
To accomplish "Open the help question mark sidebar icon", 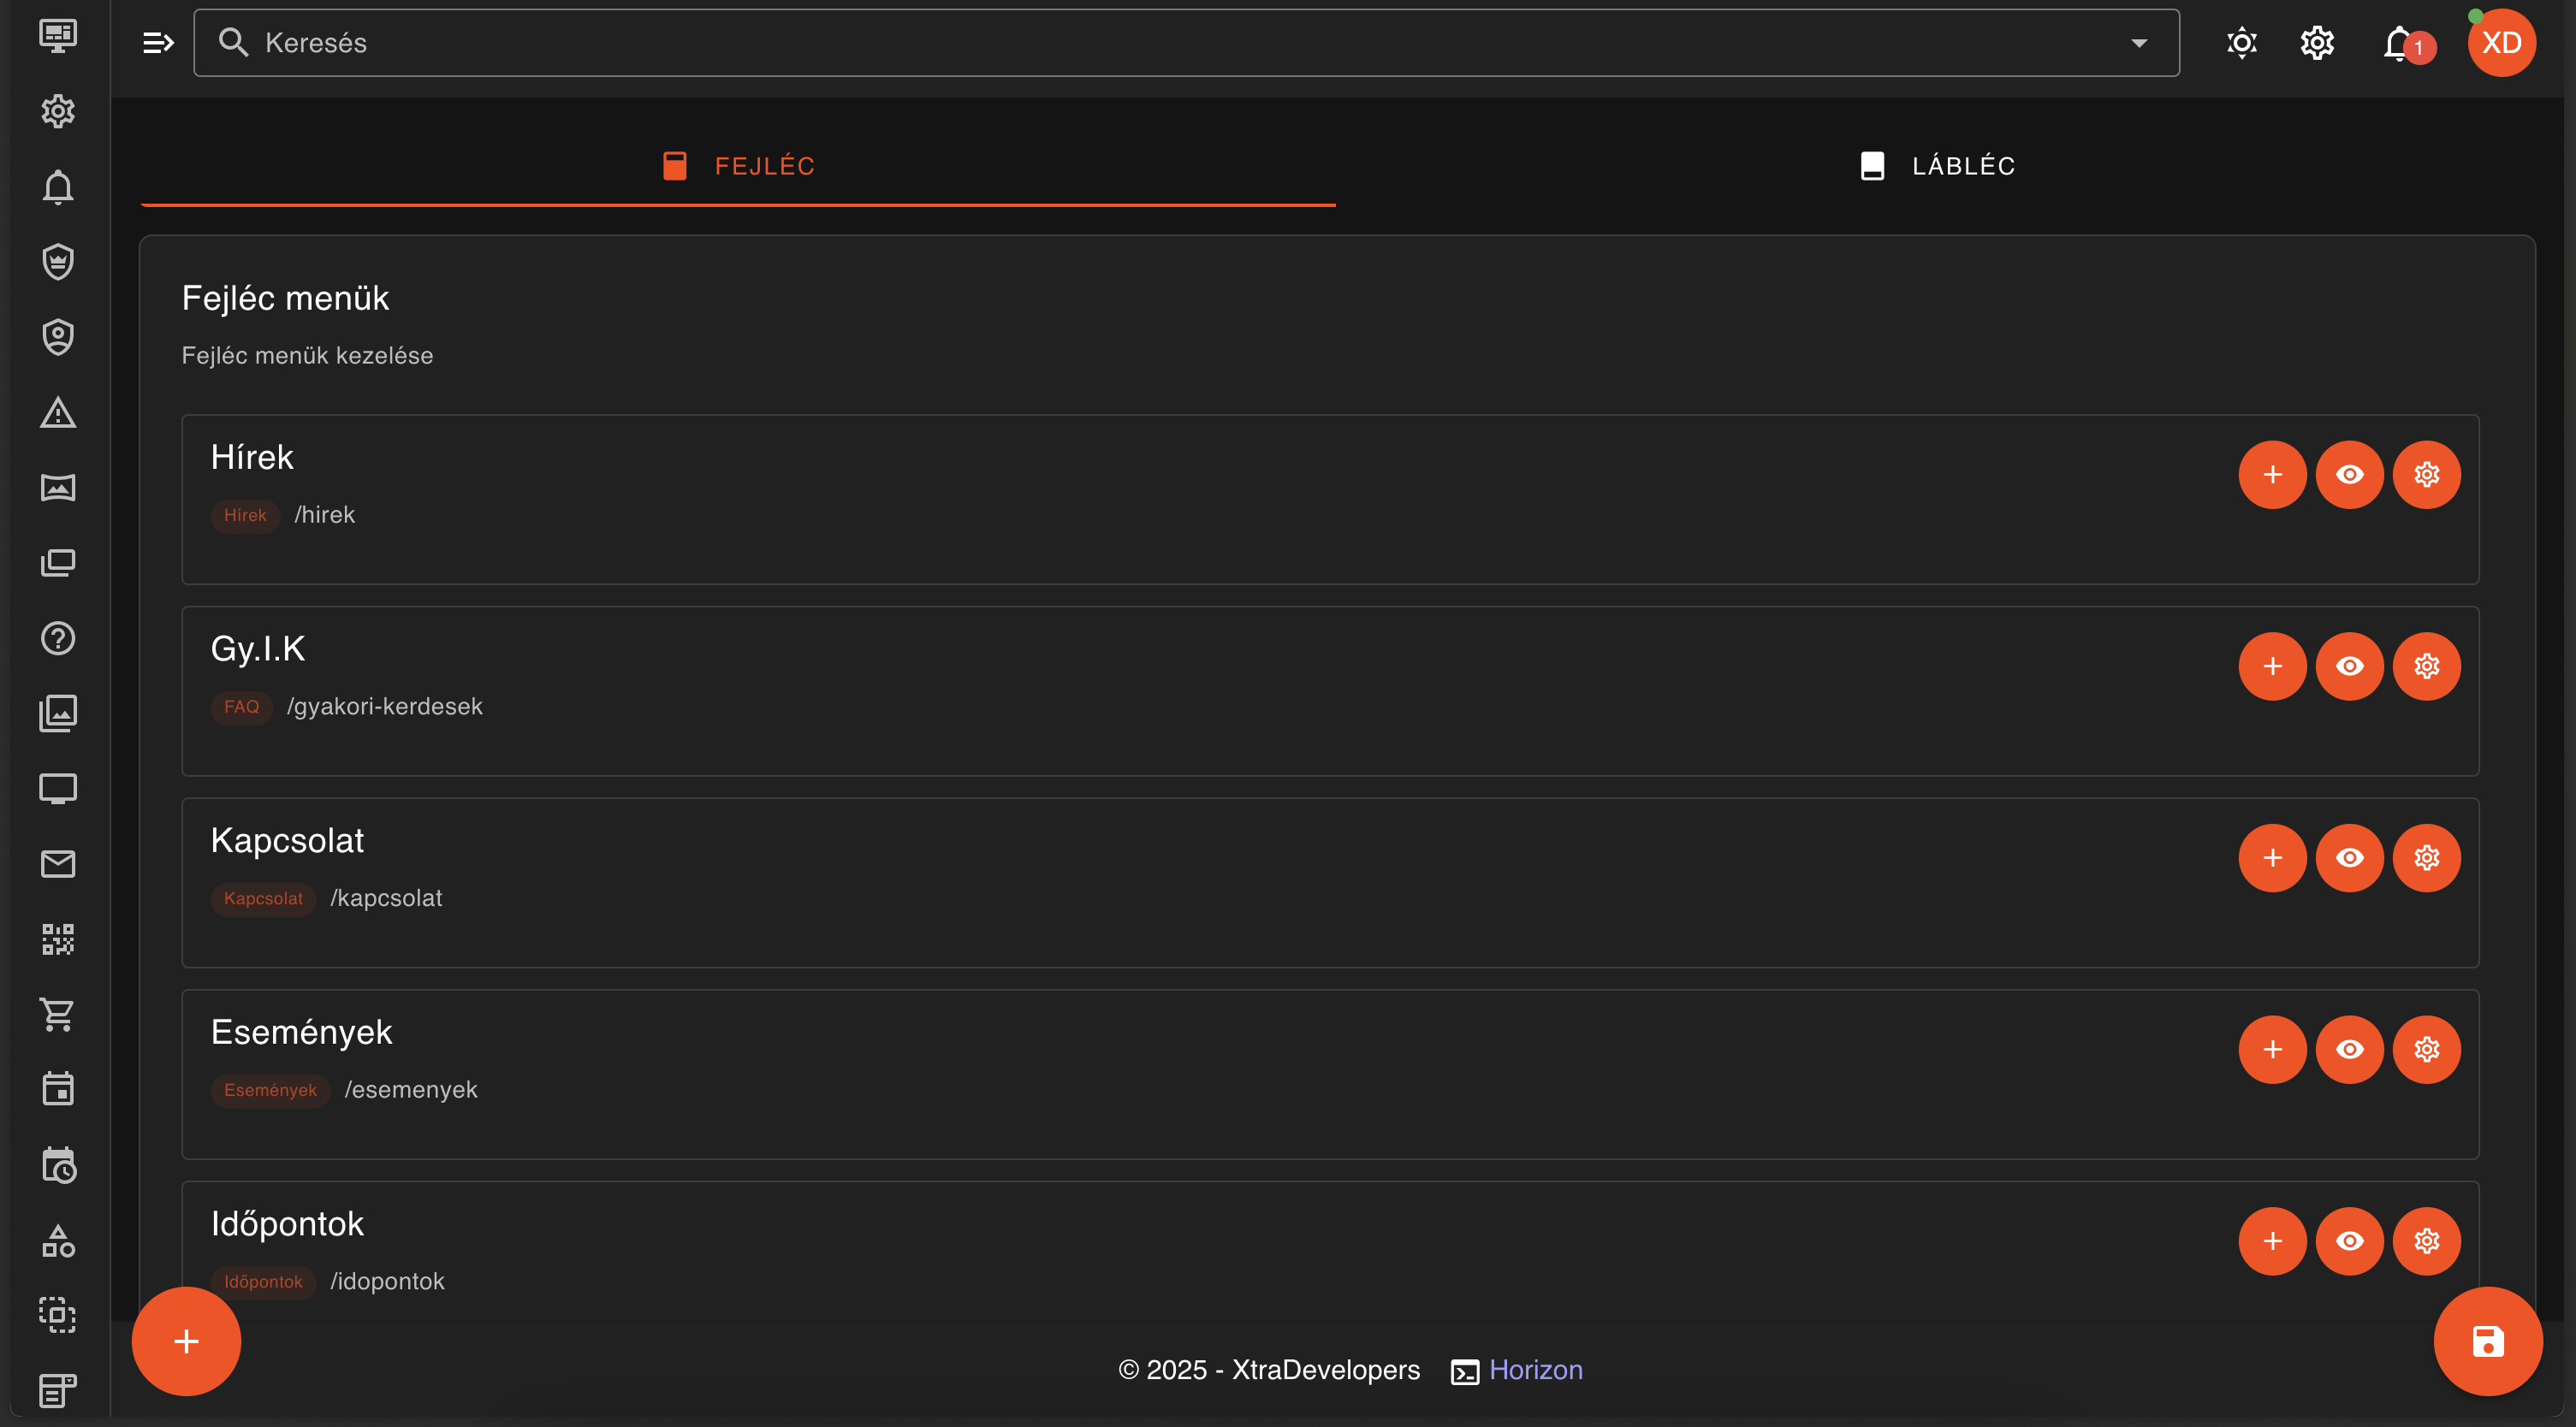I will [57, 638].
